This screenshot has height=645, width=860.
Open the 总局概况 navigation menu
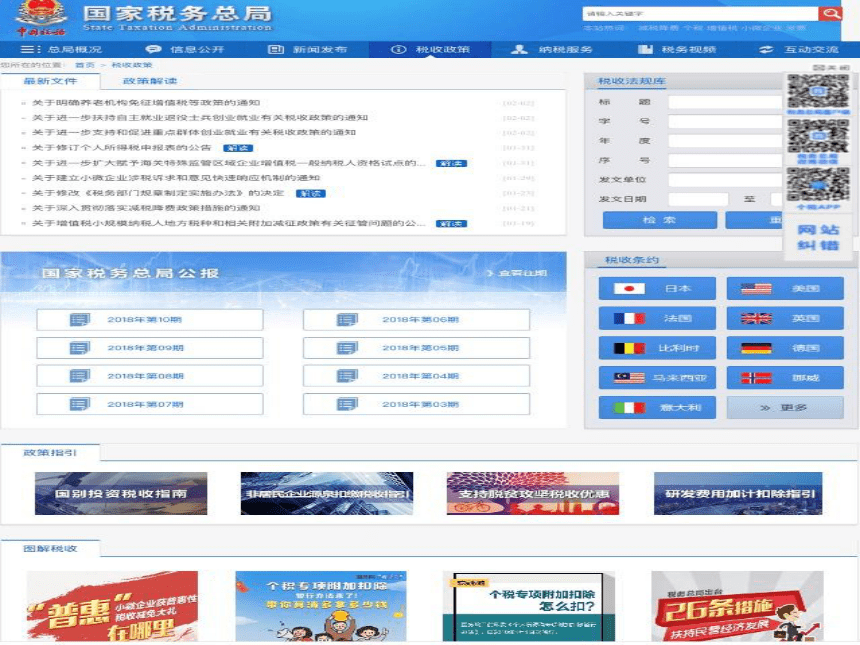click(61, 49)
